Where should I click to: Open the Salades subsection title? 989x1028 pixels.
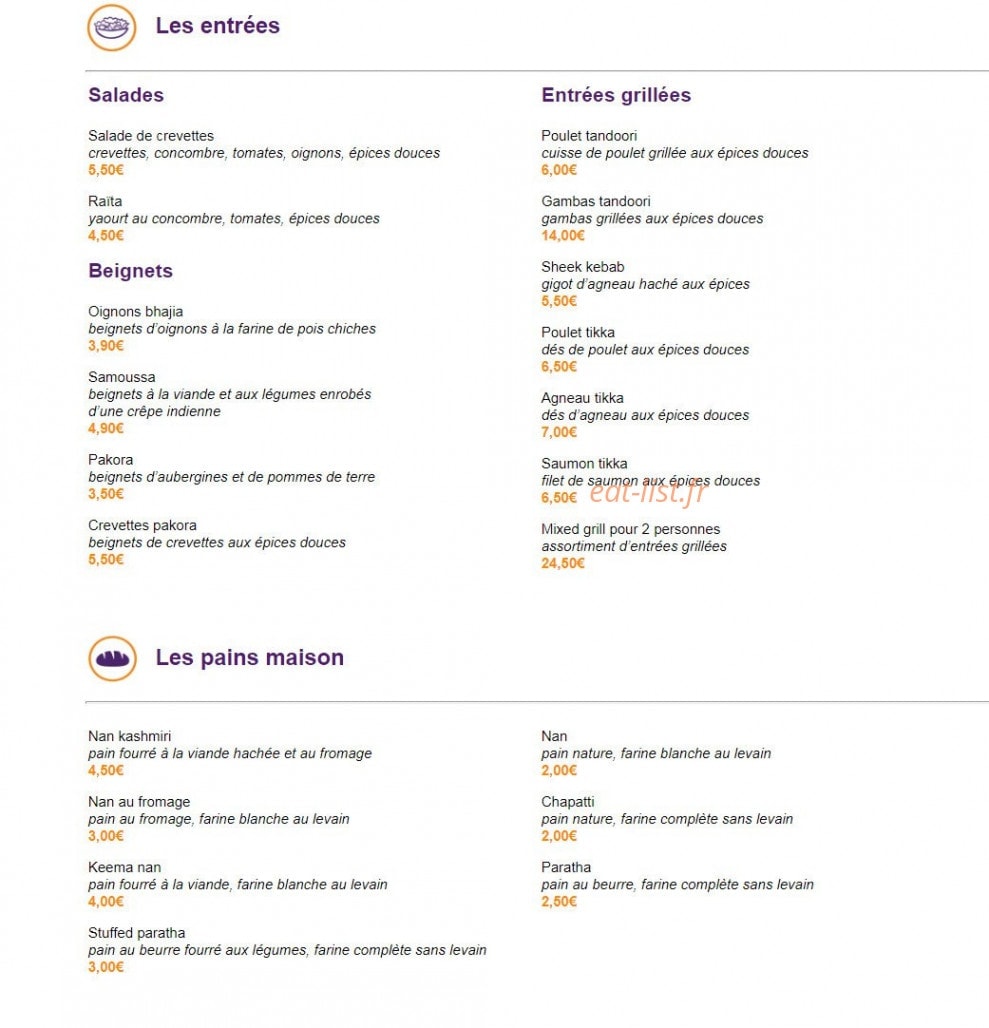tap(126, 94)
